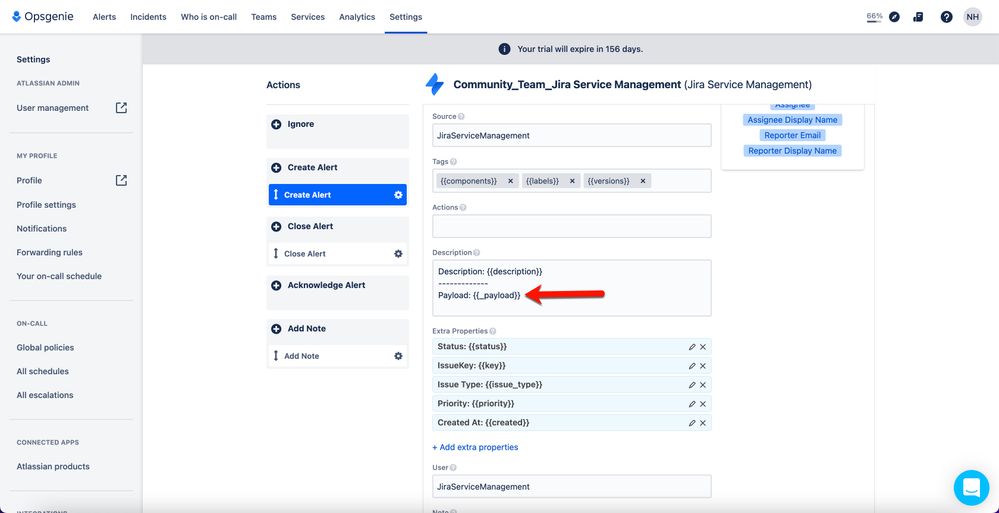Click the 66% progress indicator

[875, 17]
